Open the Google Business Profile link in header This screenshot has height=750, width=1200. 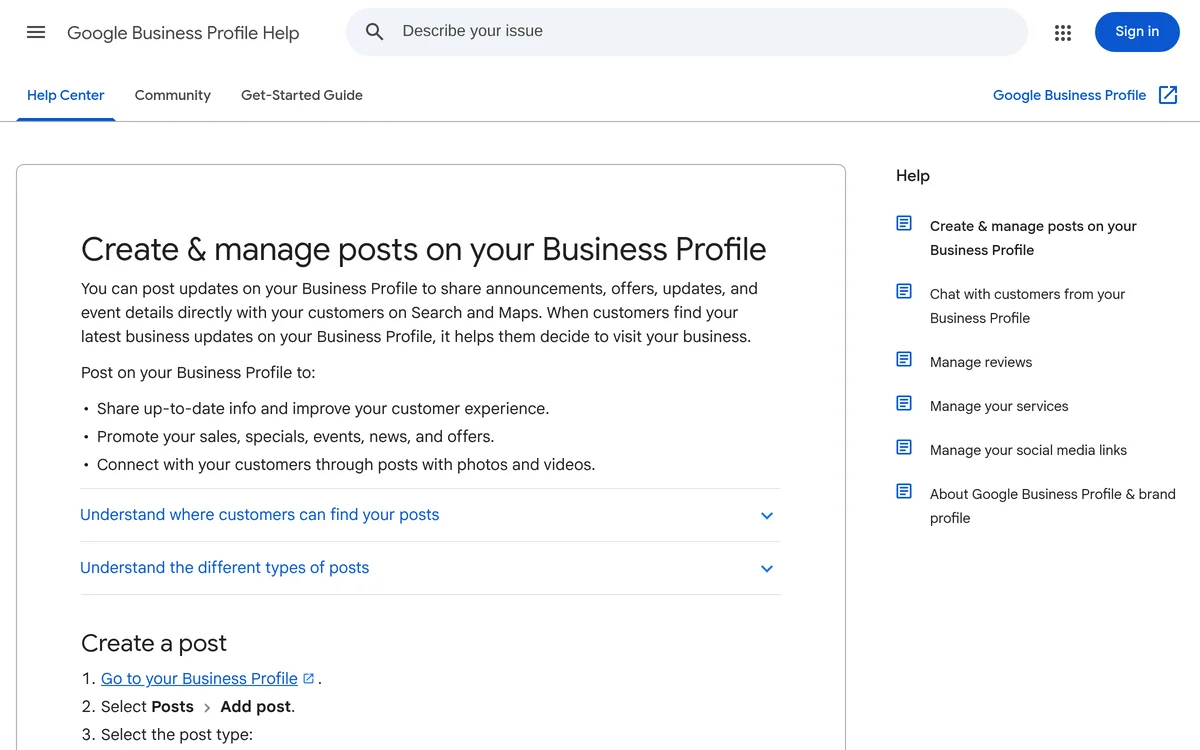pos(1069,95)
